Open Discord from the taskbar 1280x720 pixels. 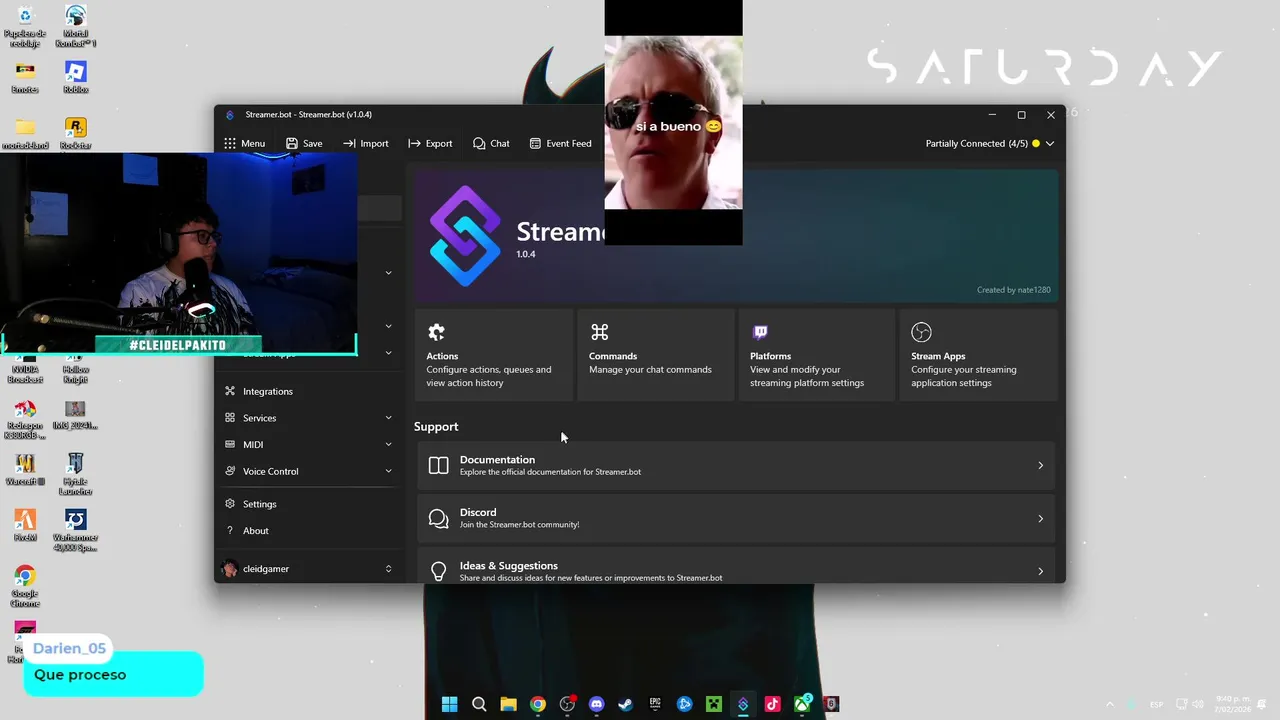(x=597, y=704)
